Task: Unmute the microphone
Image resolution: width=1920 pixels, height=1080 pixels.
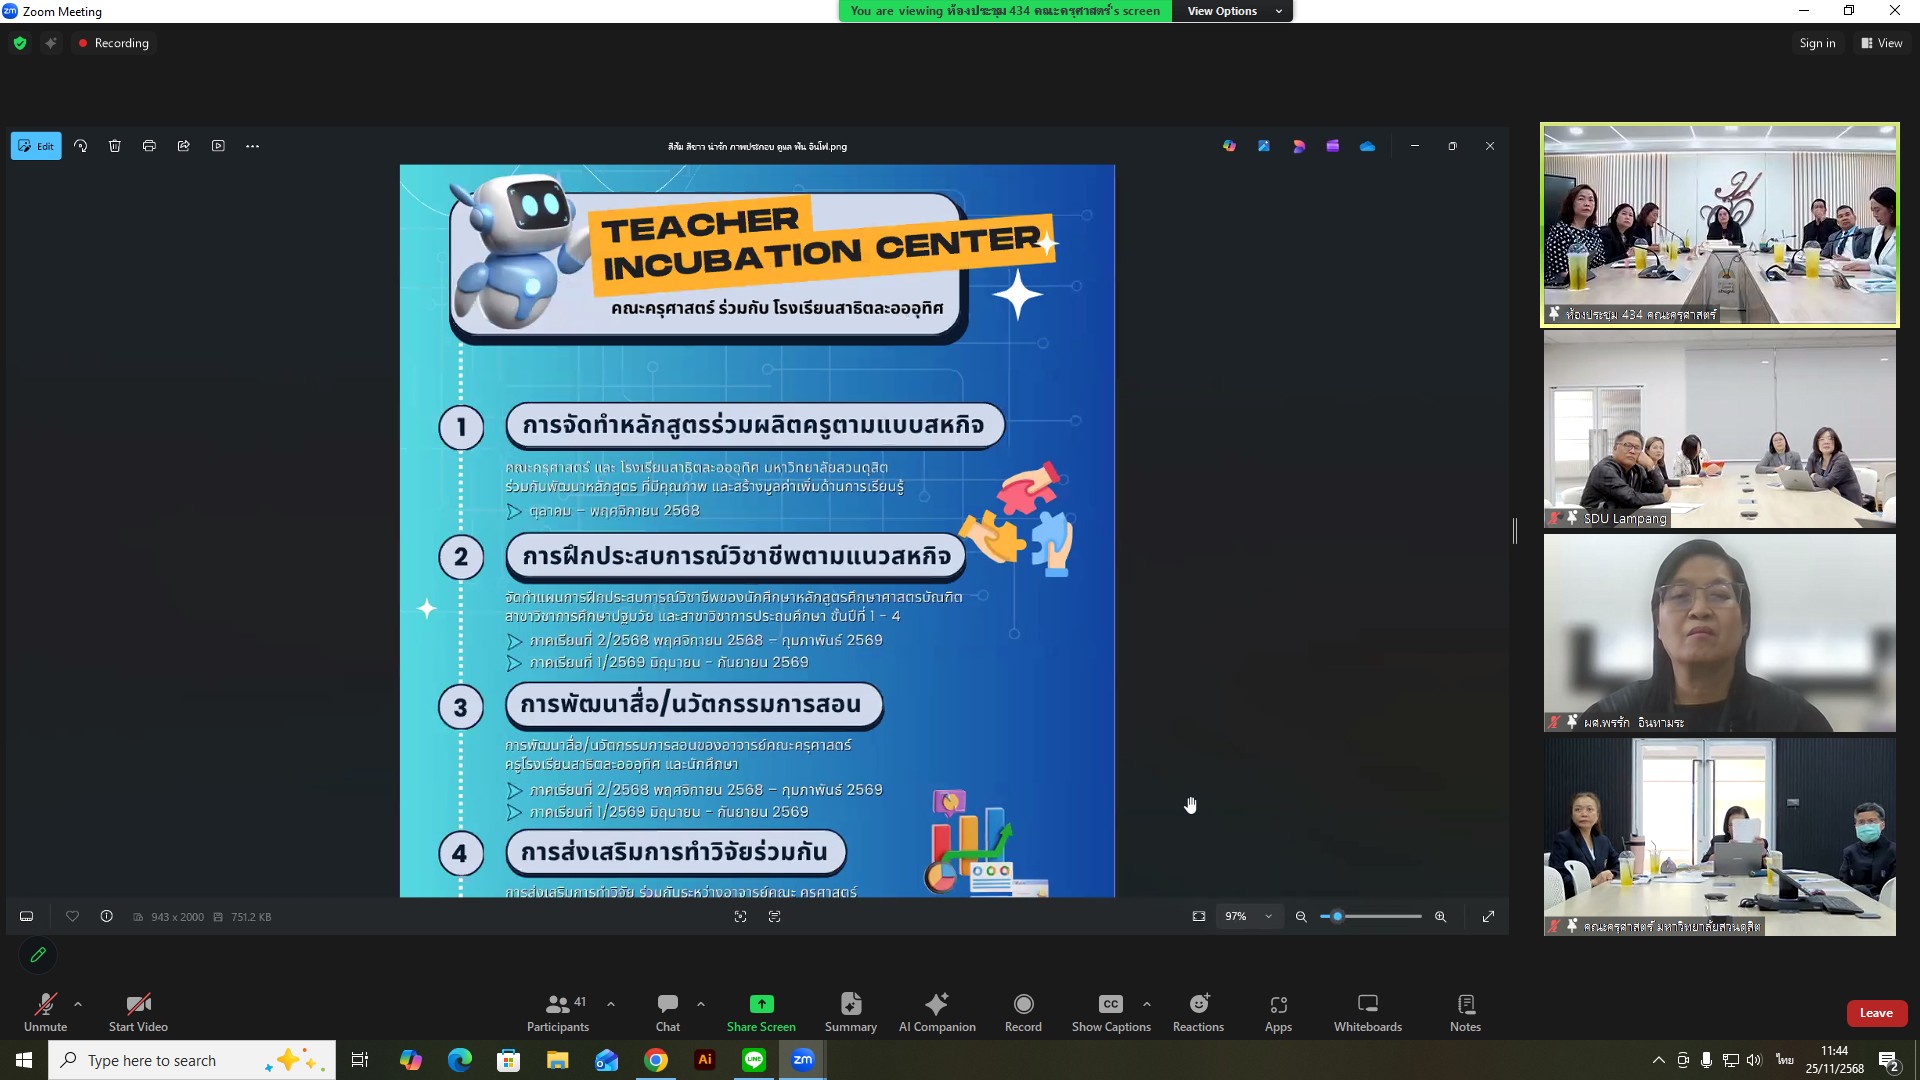Action: coord(45,1011)
